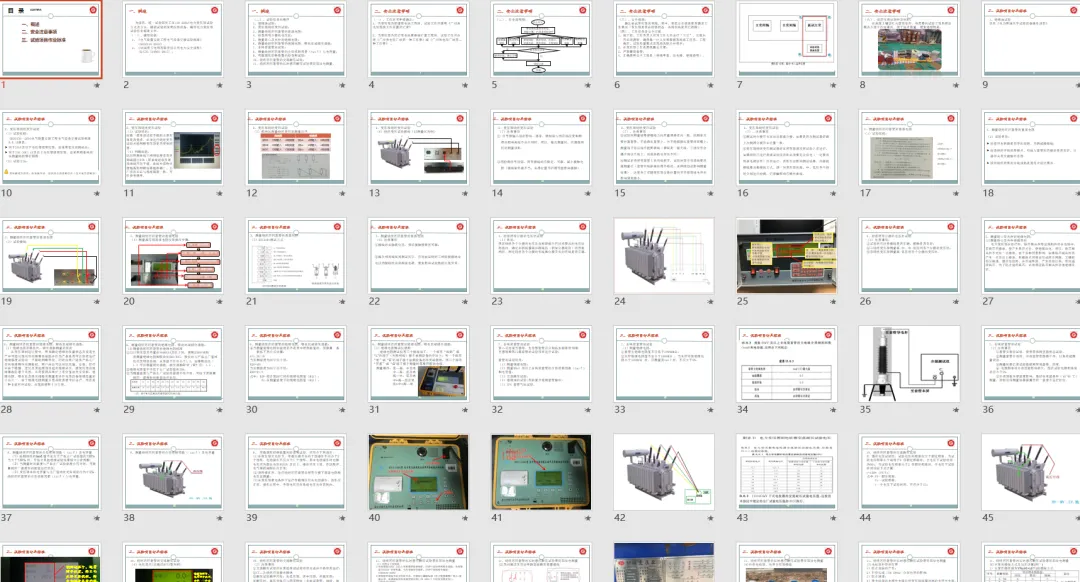Click the animation star under slide 2
This screenshot has width=1080, height=582.
point(220,85)
